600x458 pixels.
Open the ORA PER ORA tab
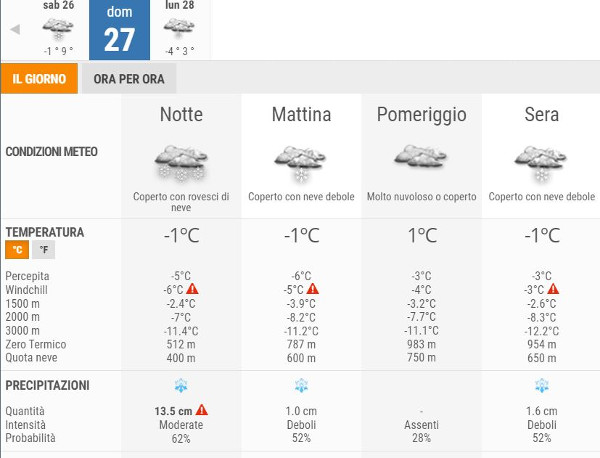[128, 79]
